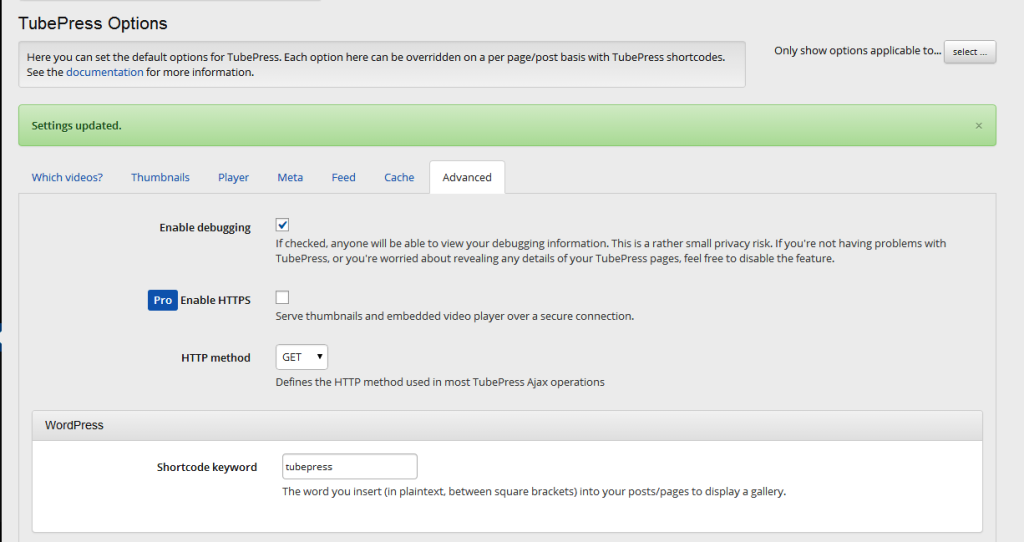The height and width of the screenshot is (542, 1024).
Task: Select the Advanced tab
Action: (467, 178)
